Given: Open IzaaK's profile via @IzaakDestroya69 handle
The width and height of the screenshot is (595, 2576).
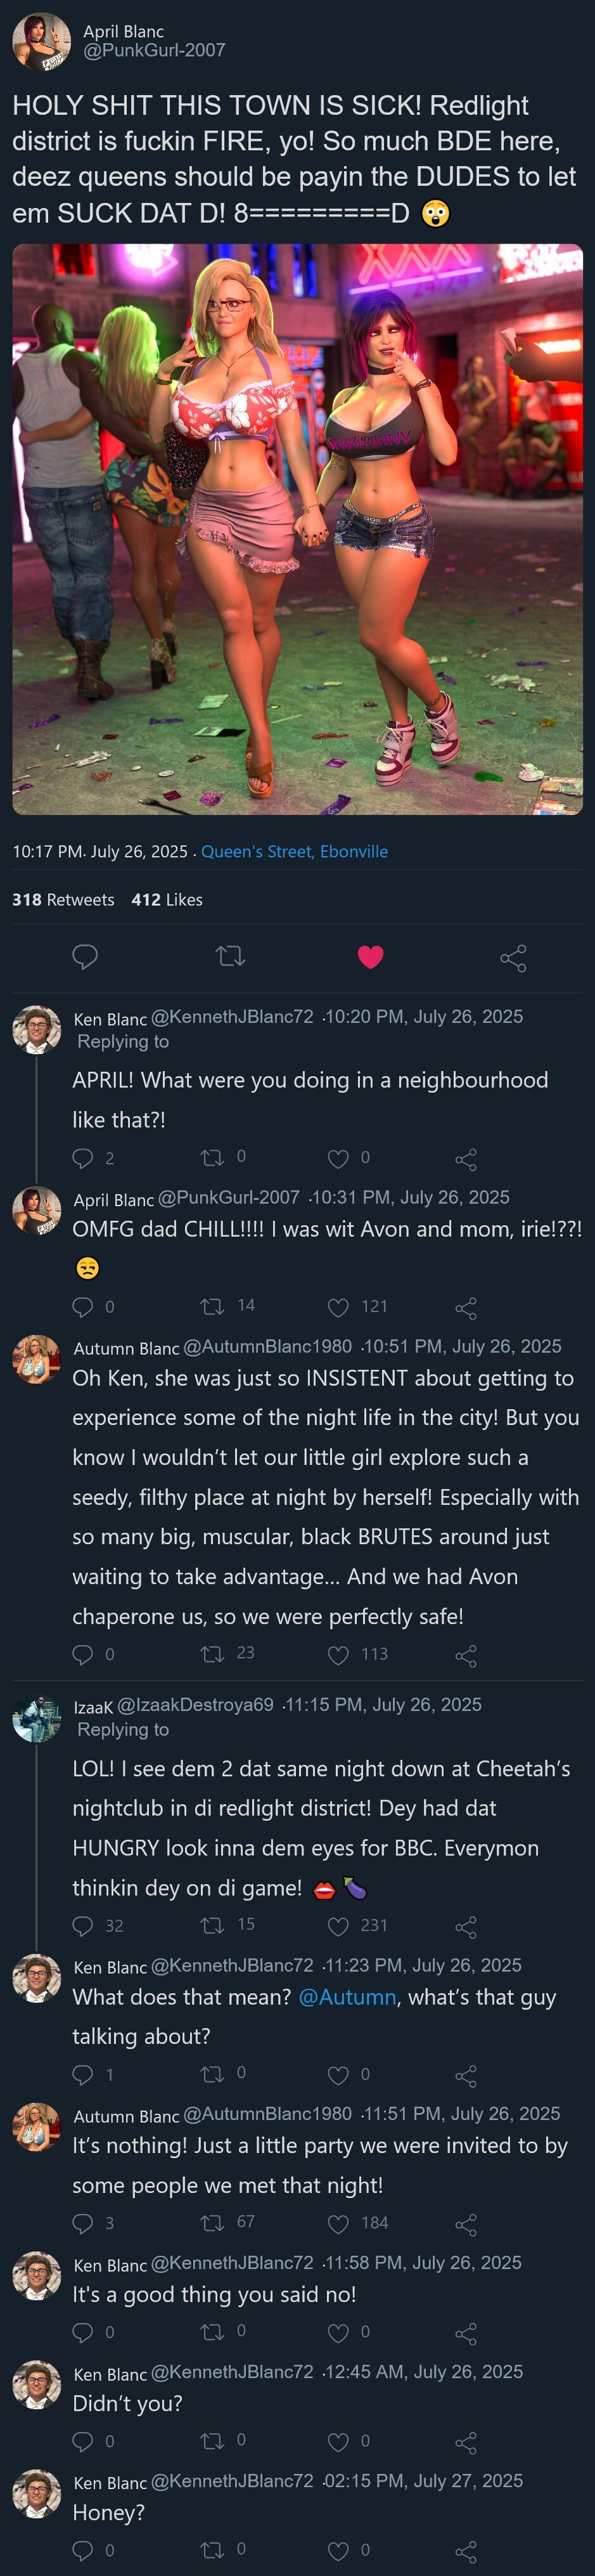Looking at the screenshot, I should [195, 1704].
